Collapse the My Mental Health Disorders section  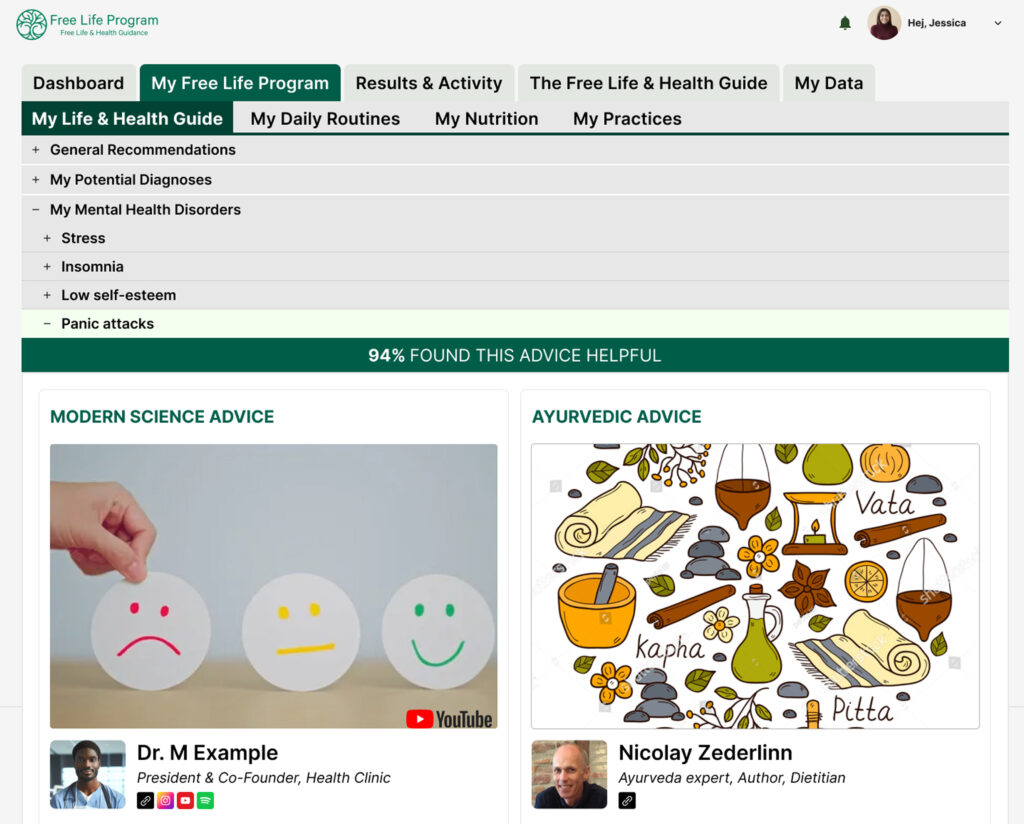point(515,210)
